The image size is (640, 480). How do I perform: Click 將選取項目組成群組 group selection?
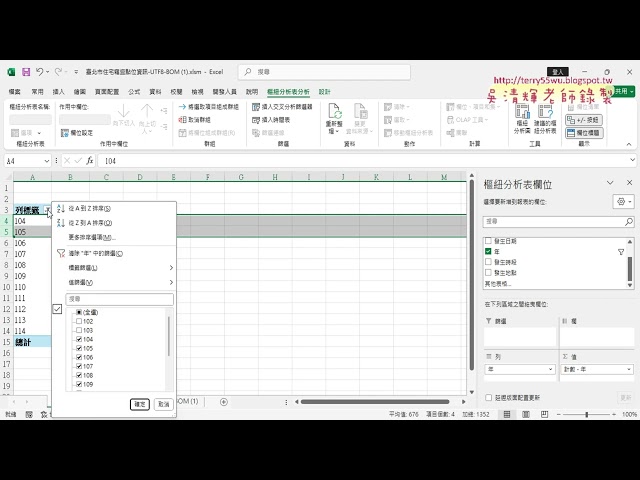coord(209,107)
